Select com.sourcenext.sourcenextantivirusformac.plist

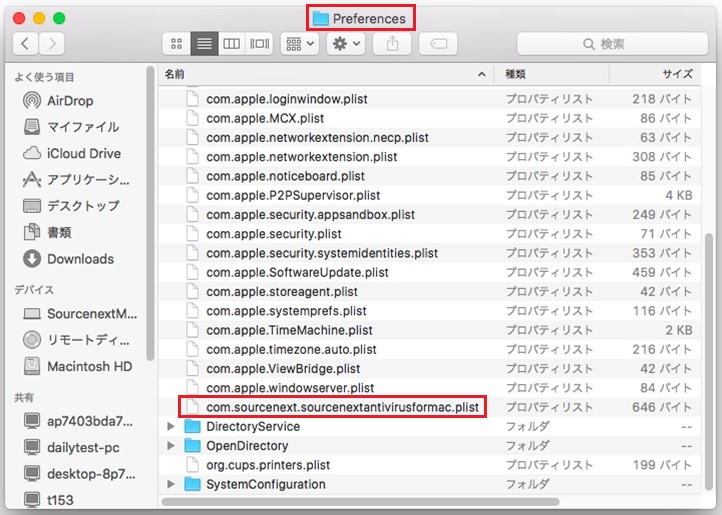click(343, 407)
